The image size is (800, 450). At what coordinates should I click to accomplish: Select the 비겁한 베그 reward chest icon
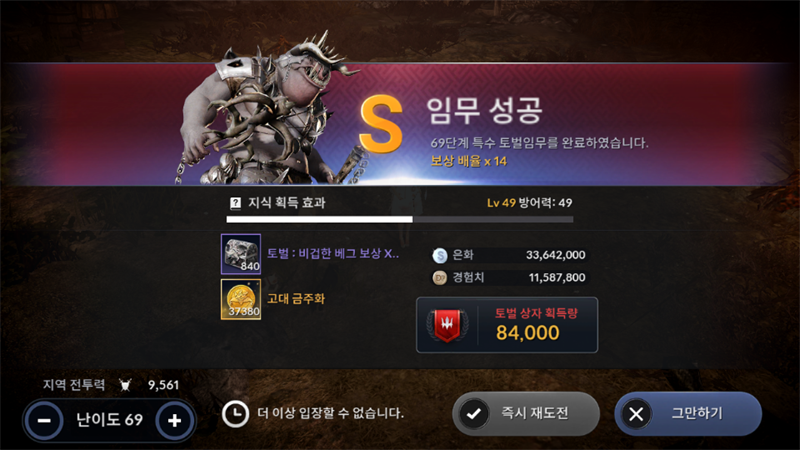pyautogui.click(x=241, y=254)
